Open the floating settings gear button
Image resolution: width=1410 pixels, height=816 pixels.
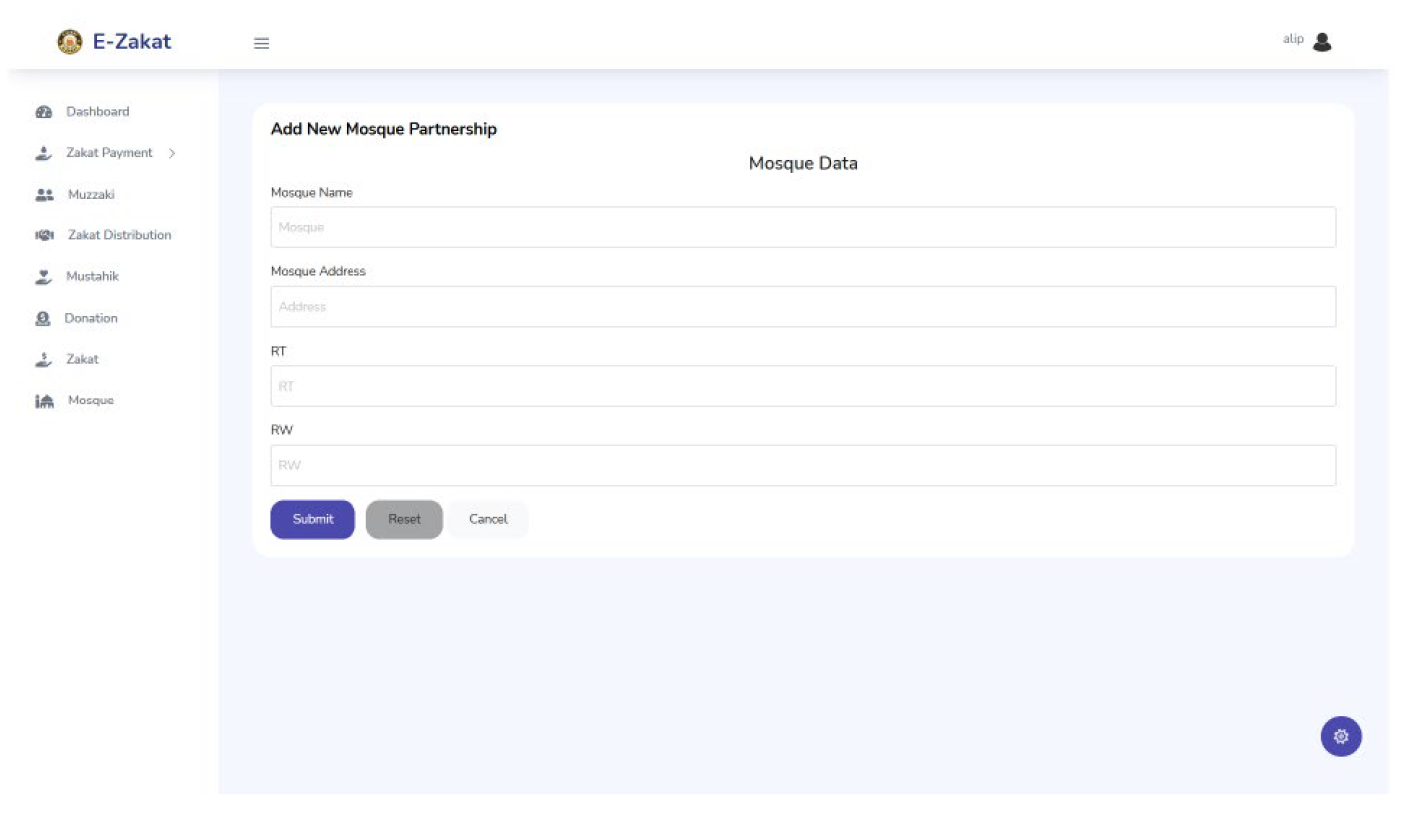pos(1341,736)
